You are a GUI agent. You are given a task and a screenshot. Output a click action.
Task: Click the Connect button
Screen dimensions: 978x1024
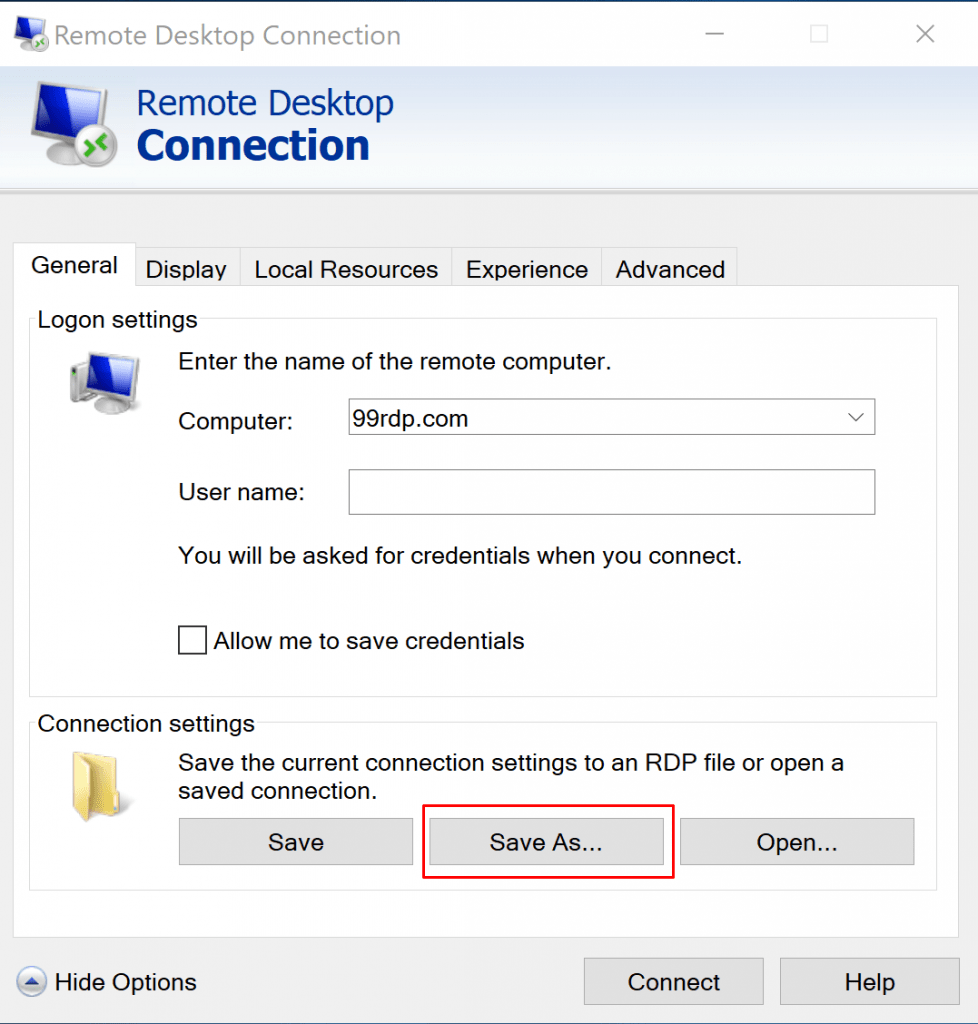674,982
